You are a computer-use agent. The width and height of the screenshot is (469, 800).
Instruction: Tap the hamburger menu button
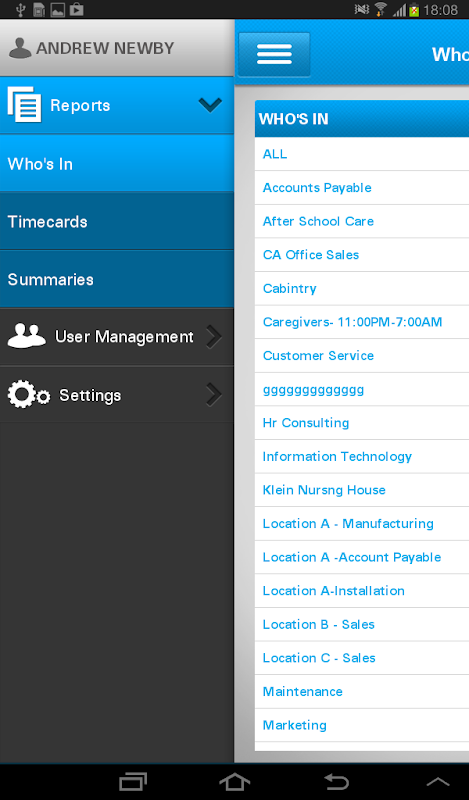274,54
